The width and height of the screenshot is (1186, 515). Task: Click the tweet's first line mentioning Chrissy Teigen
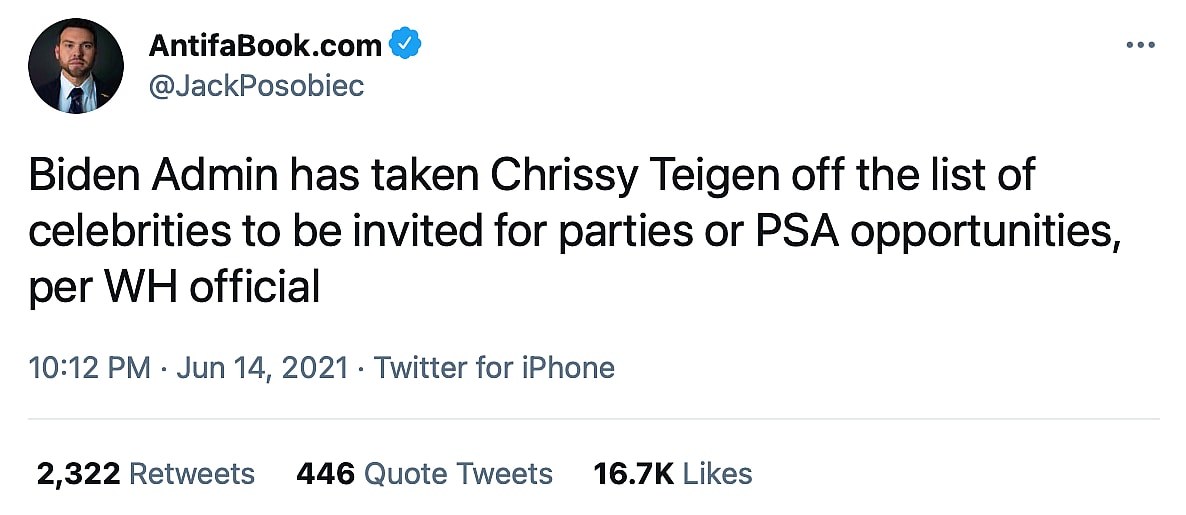click(531, 176)
